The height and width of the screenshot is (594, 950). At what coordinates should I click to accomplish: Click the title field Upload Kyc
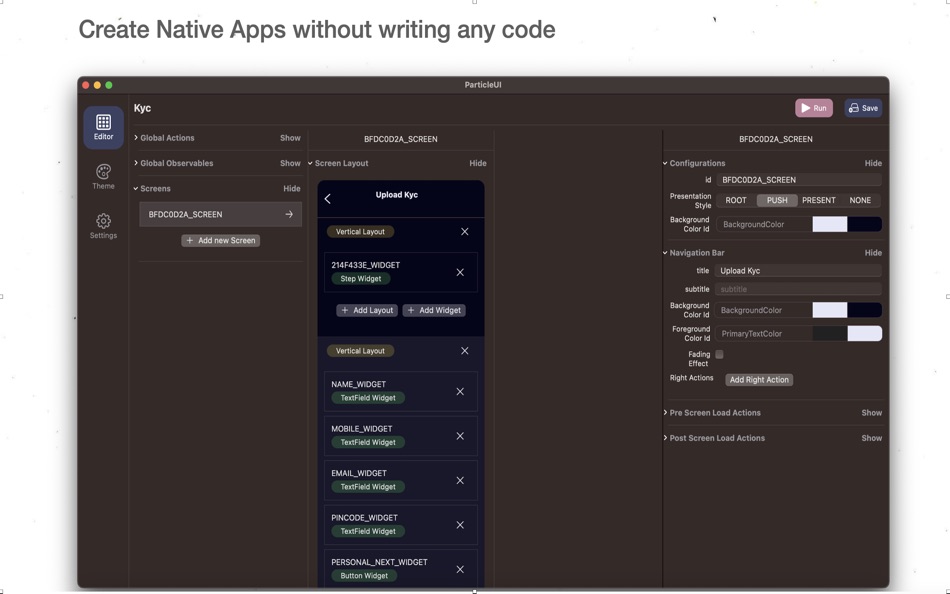coord(798,271)
